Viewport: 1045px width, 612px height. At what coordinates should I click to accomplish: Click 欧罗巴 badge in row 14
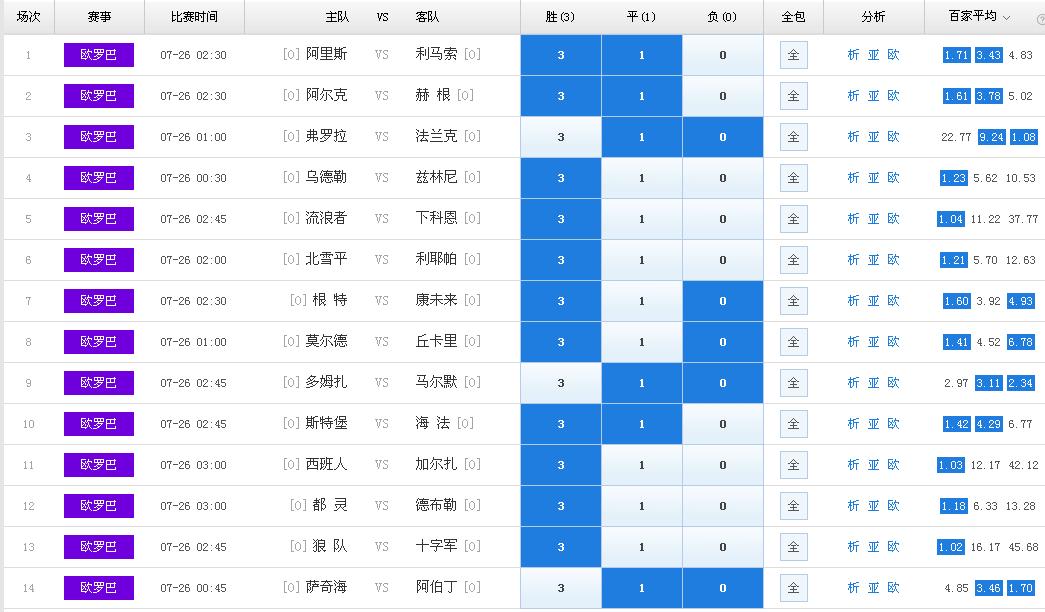coord(99,588)
